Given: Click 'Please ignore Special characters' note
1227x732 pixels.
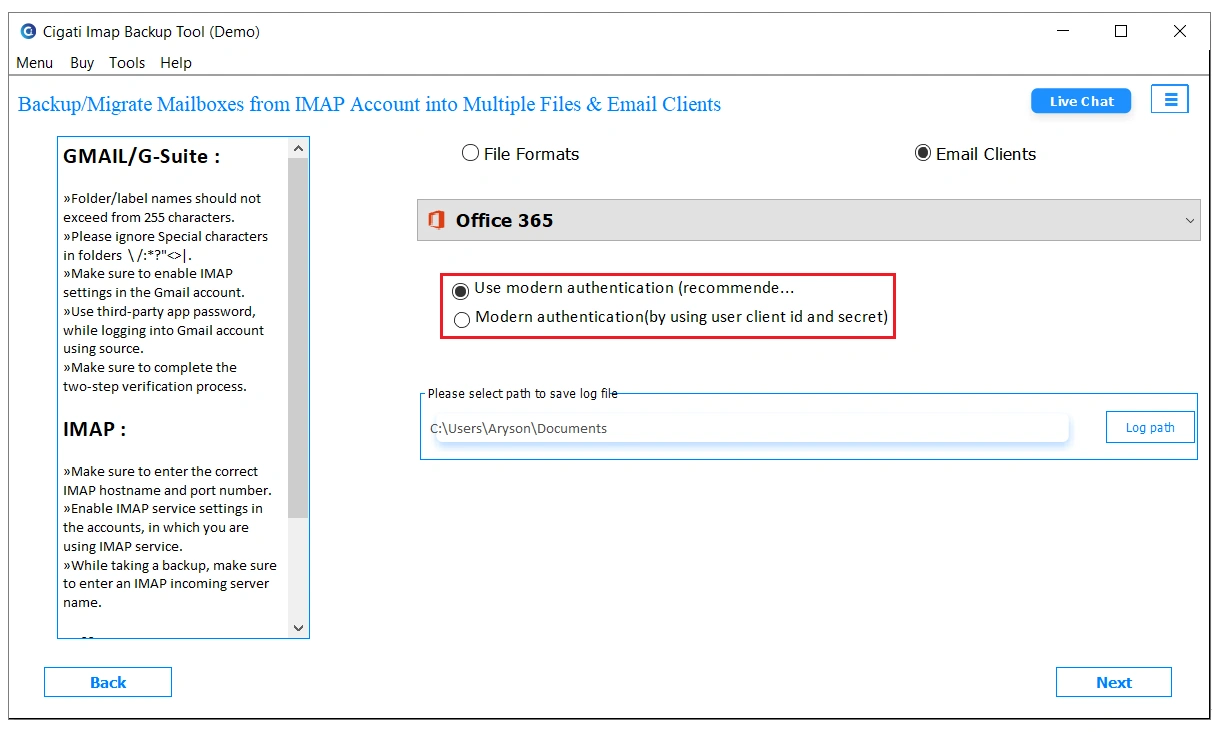Looking at the screenshot, I should (165, 246).
